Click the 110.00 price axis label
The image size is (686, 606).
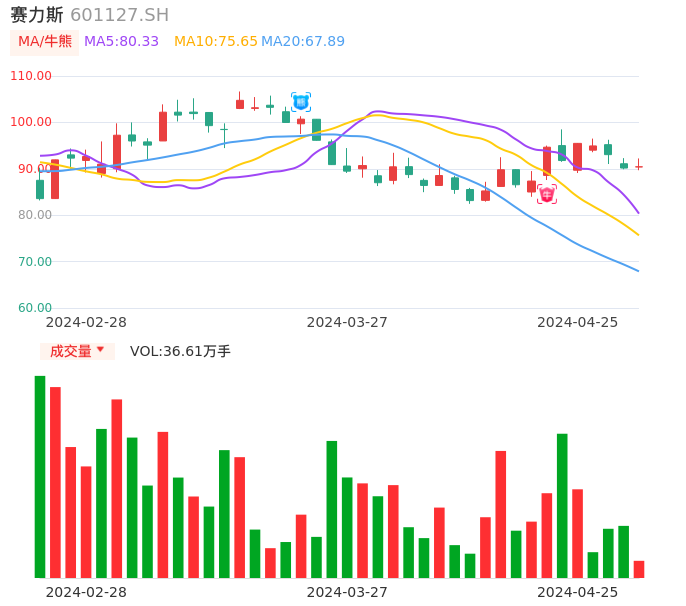pyautogui.click(x=31, y=76)
